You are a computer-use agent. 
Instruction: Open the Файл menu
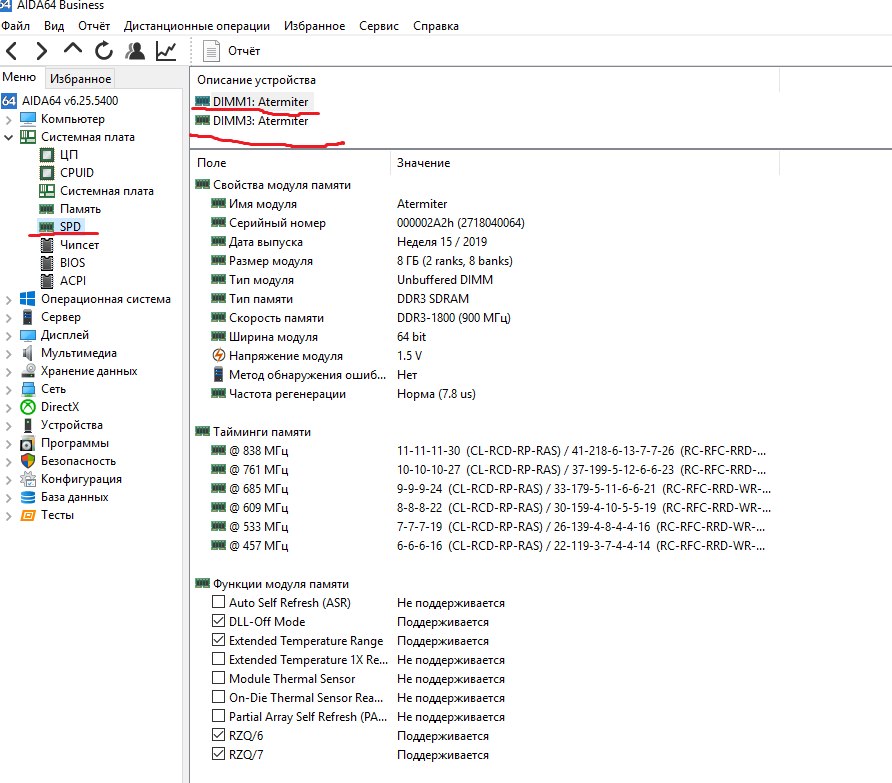[x=15, y=26]
